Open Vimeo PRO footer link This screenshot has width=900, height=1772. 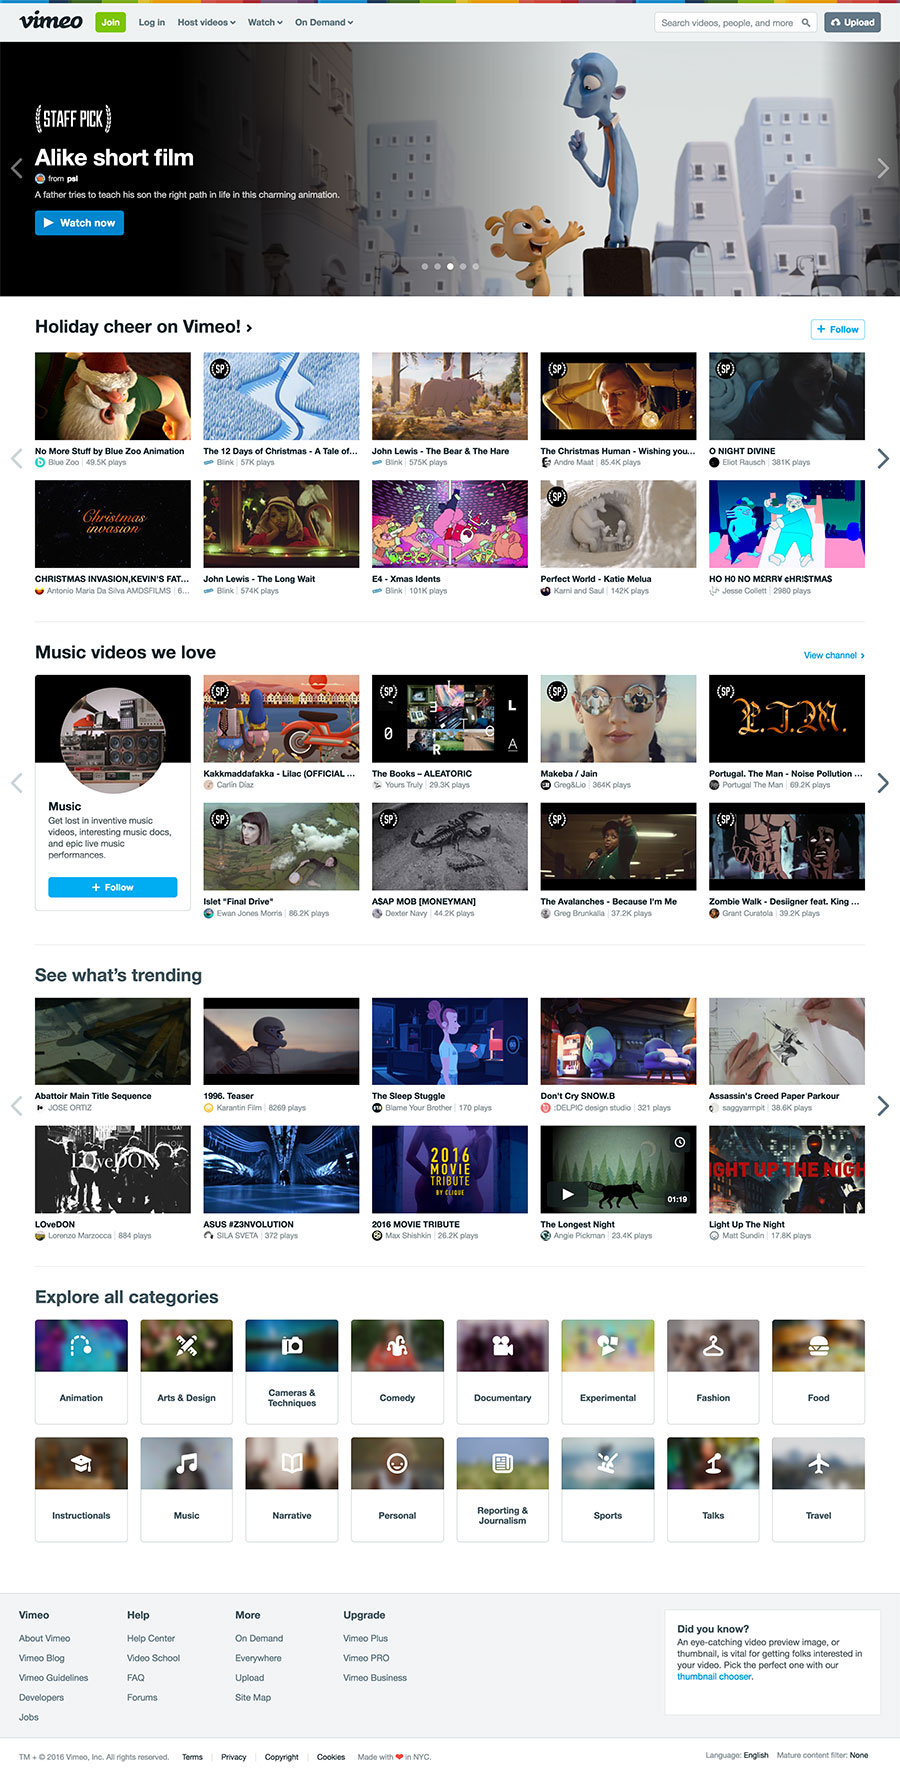pyautogui.click(x=366, y=1658)
